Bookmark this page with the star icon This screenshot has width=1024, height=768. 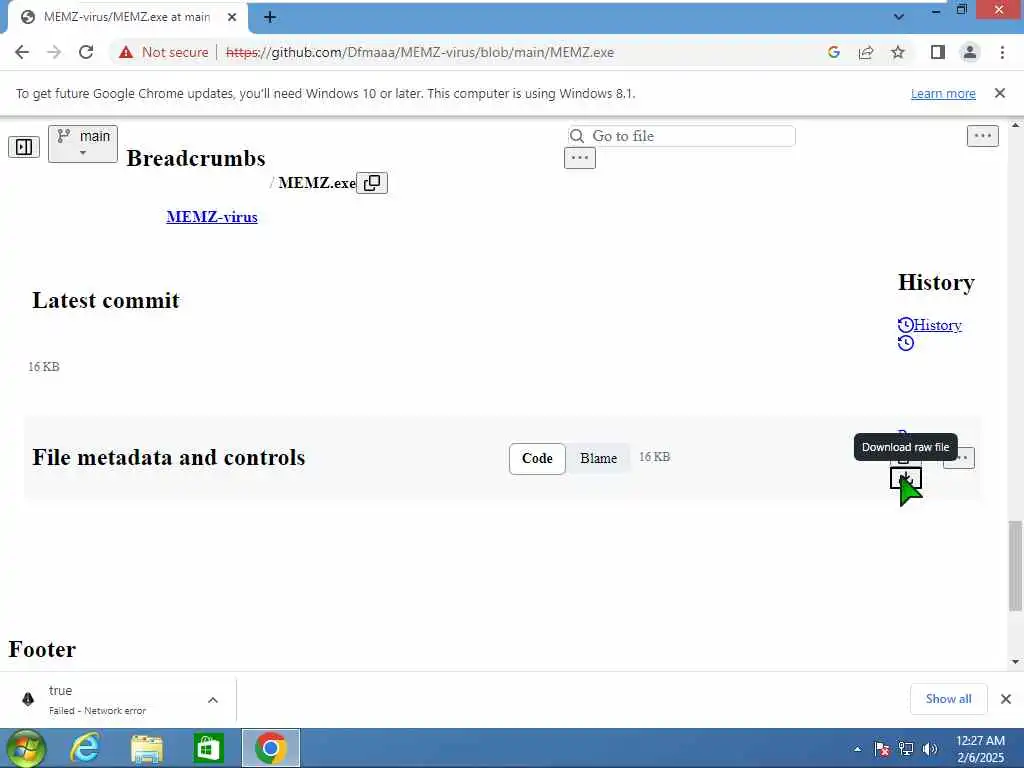[x=898, y=52]
